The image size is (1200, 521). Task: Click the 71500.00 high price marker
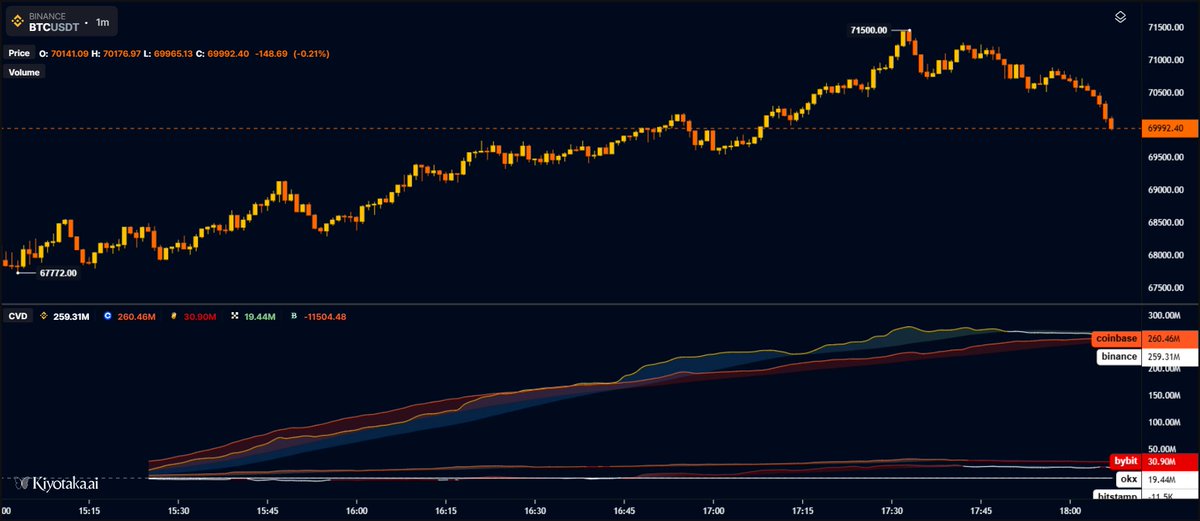868,30
